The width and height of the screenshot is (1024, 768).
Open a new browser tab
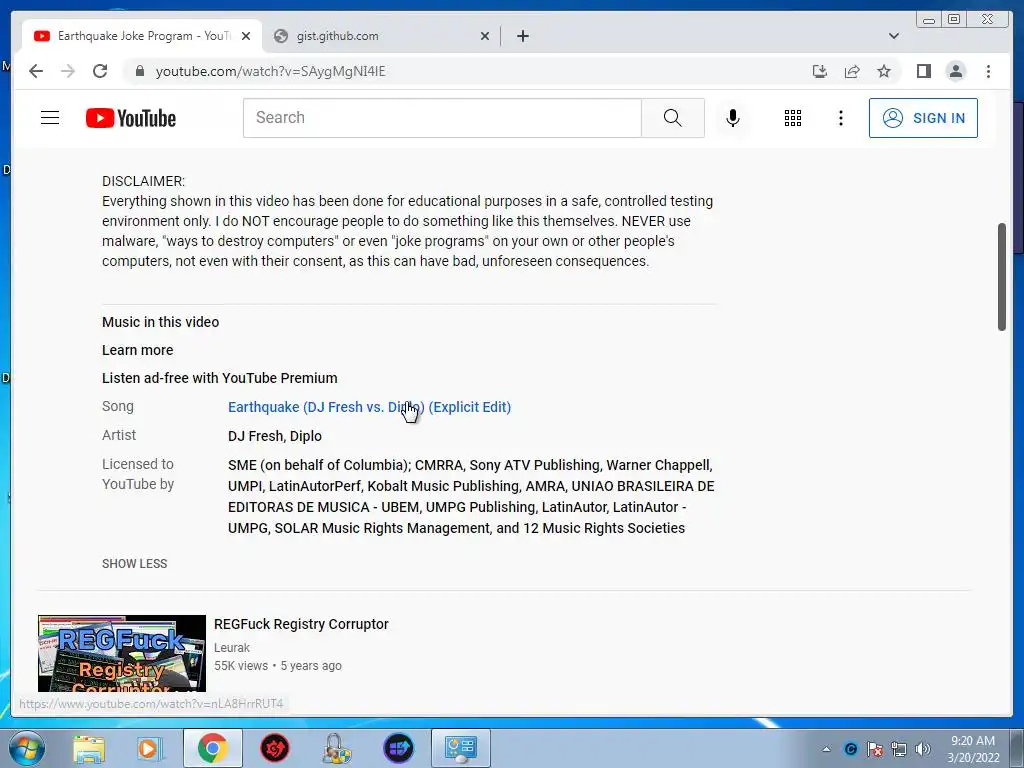[x=522, y=36]
